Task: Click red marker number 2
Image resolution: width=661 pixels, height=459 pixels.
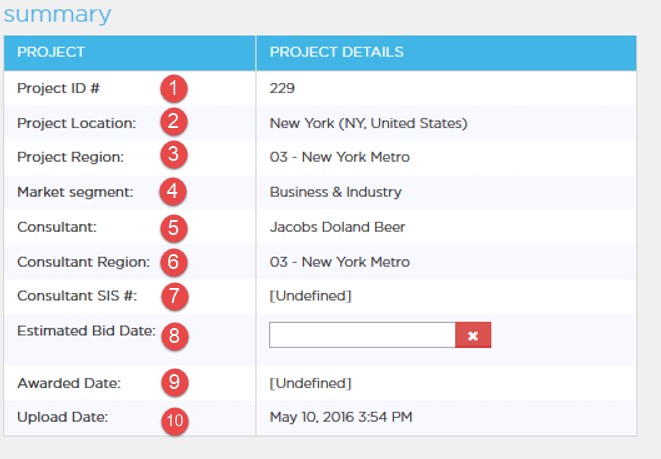Action: (x=174, y=122)
